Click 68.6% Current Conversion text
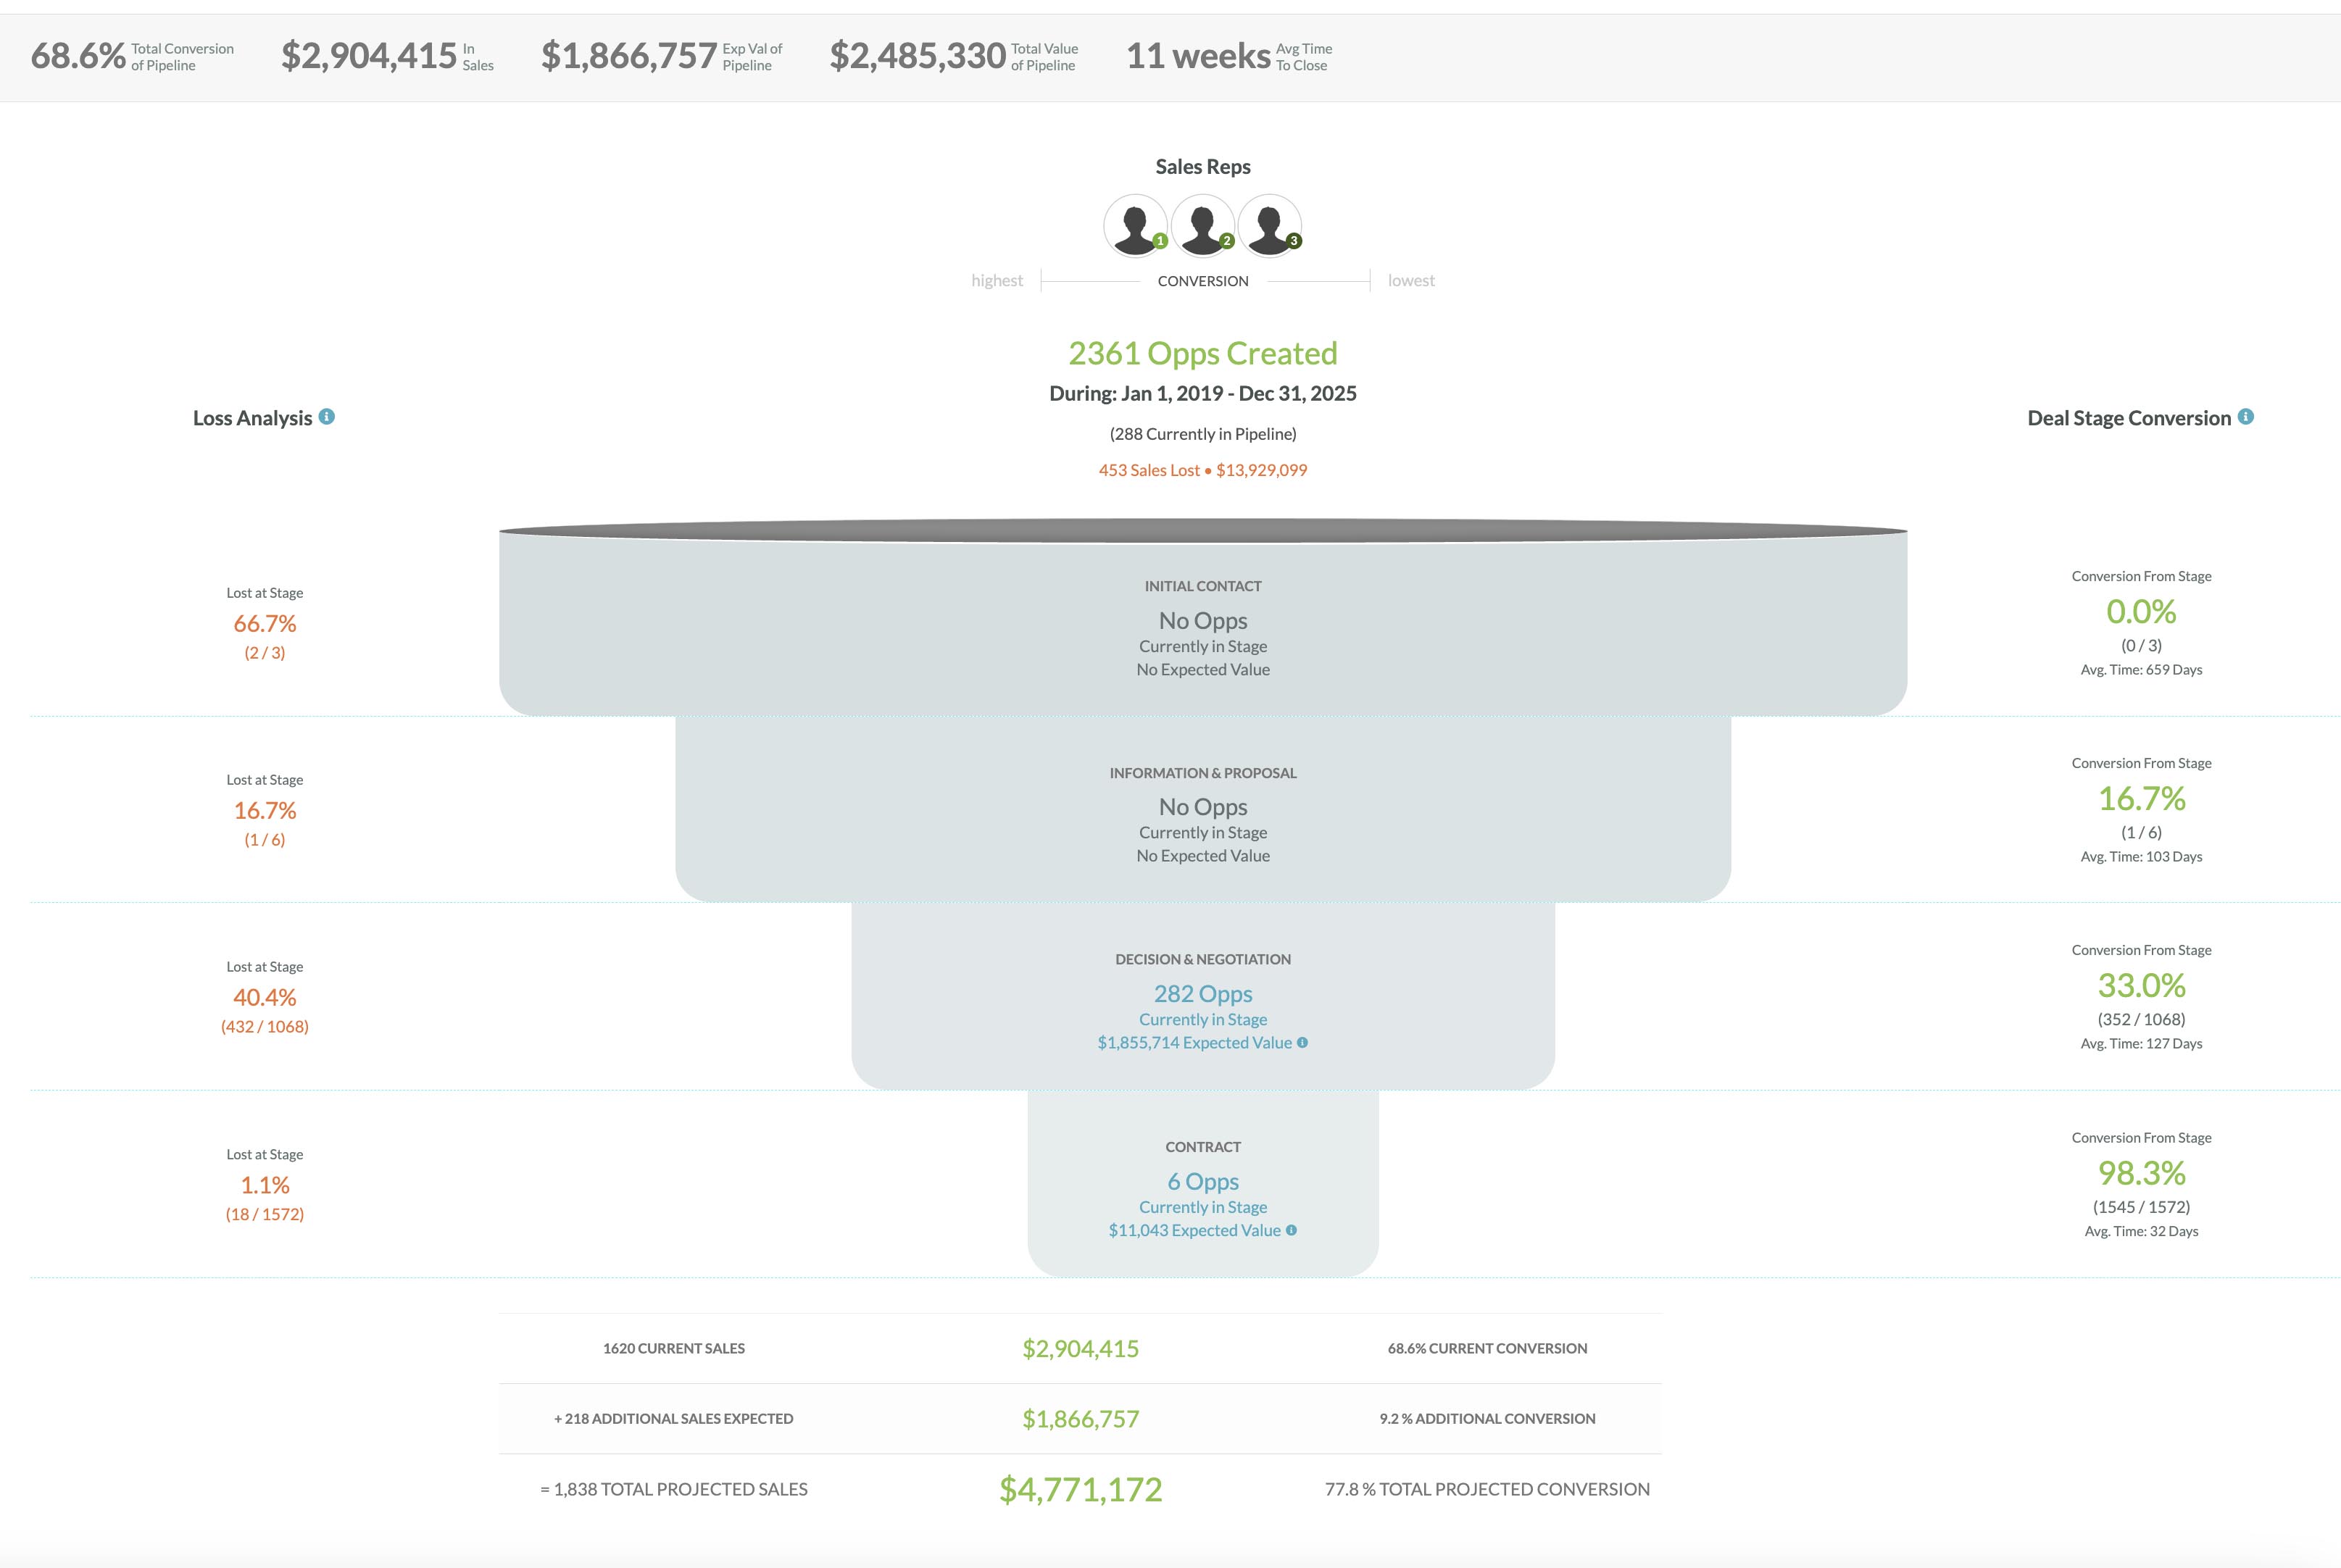This screenshot has height=1568, width=2341. click(x=1487, y=1348)
